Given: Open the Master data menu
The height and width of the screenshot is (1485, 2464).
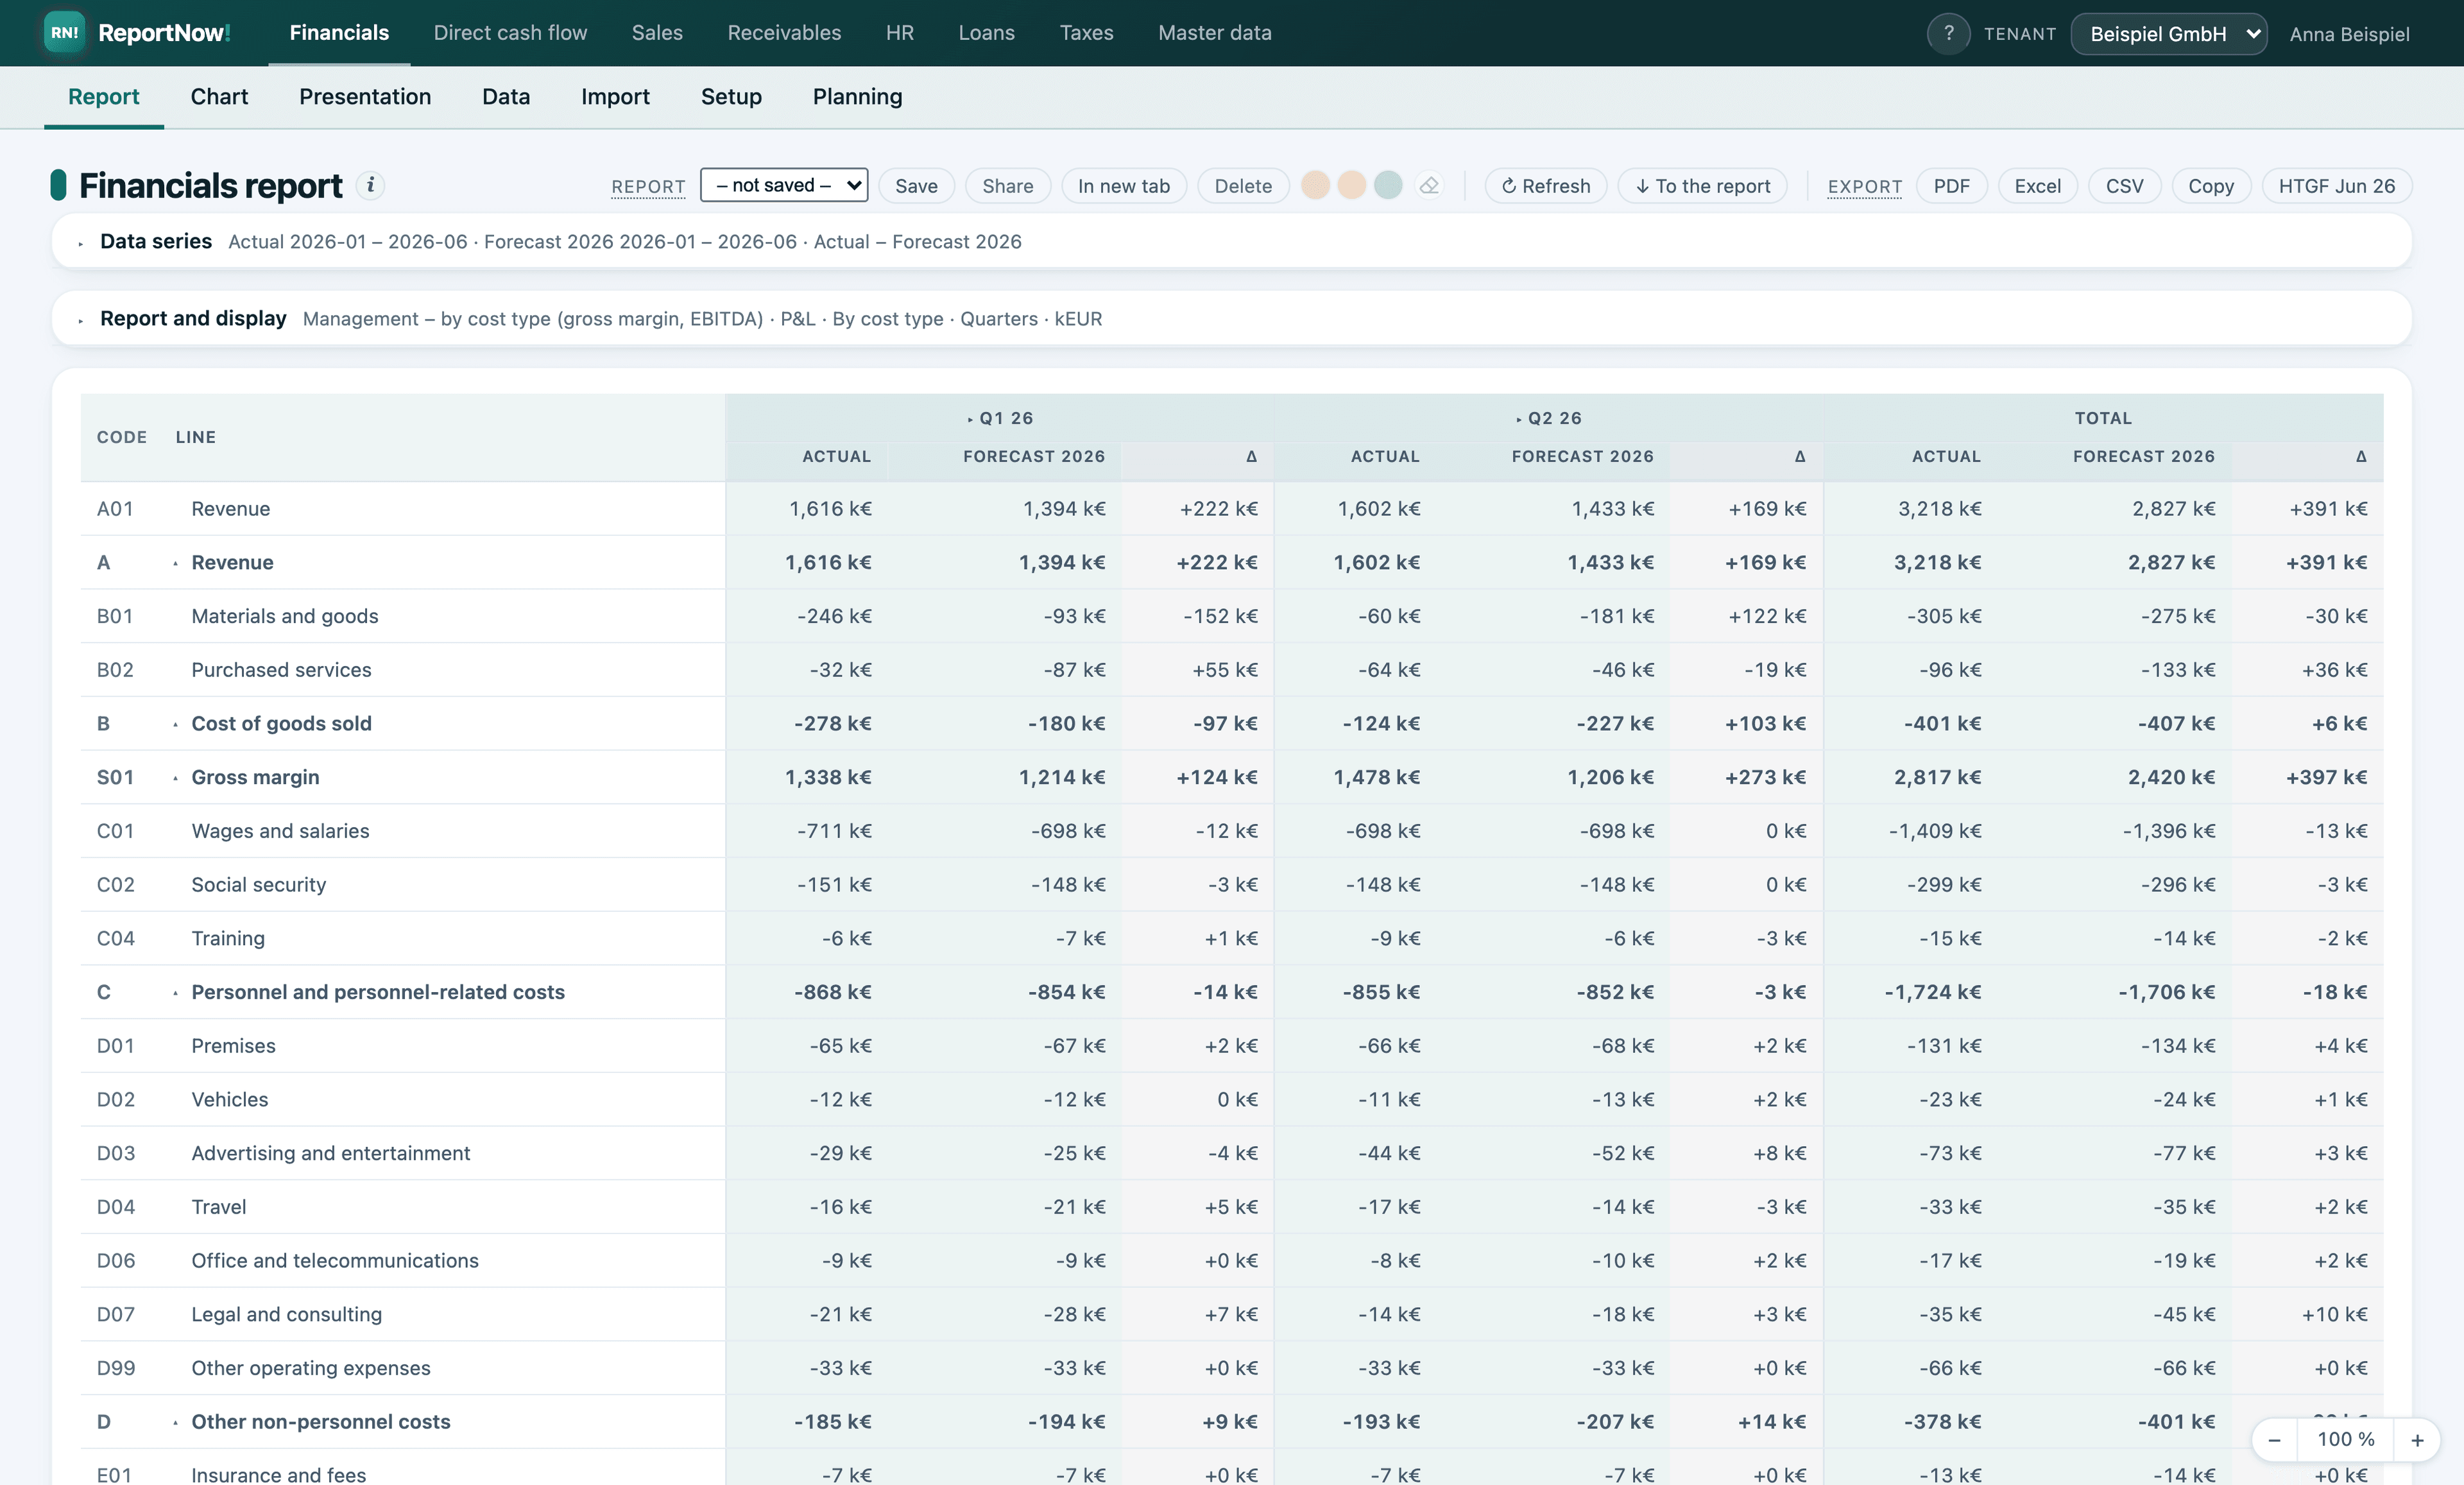Looking at the screenshot, I should (1215, 33).
